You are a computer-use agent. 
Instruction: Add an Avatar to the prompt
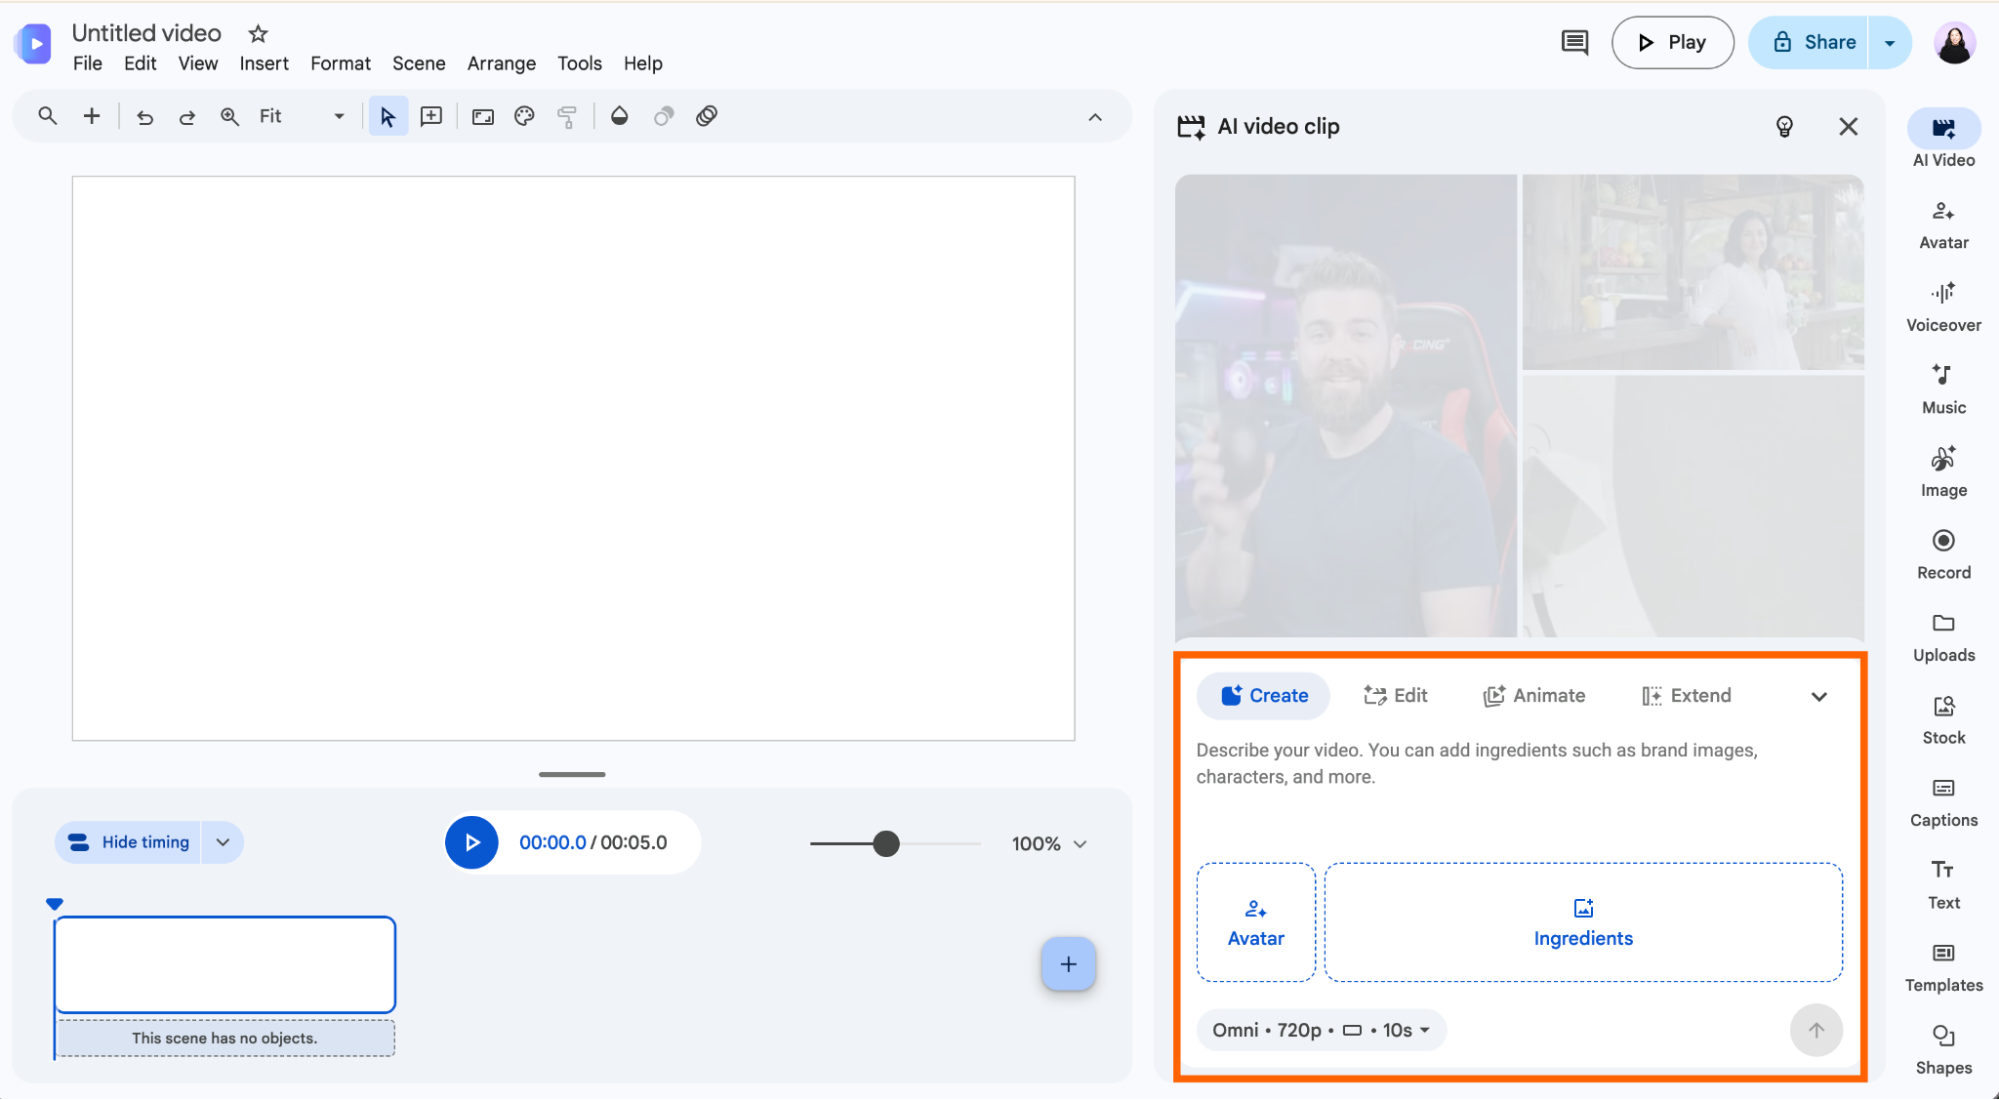pos(1256,922)
